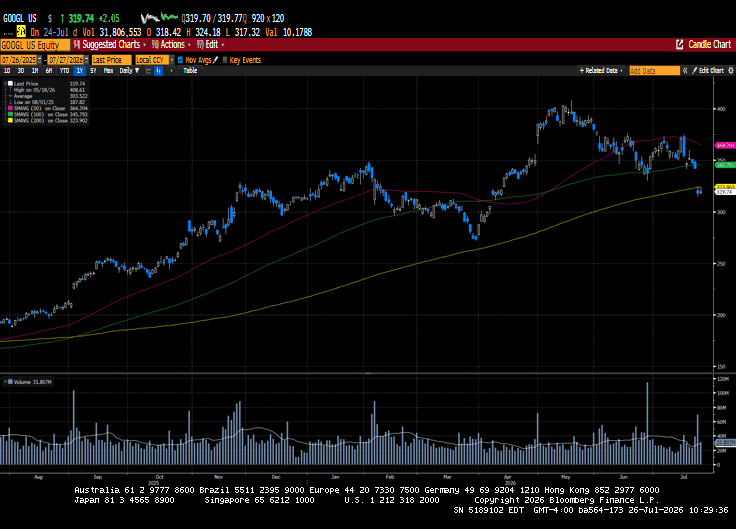Screen dimensions: 736x529
Task: Select the 6M time range
Action: click(49, 71)
